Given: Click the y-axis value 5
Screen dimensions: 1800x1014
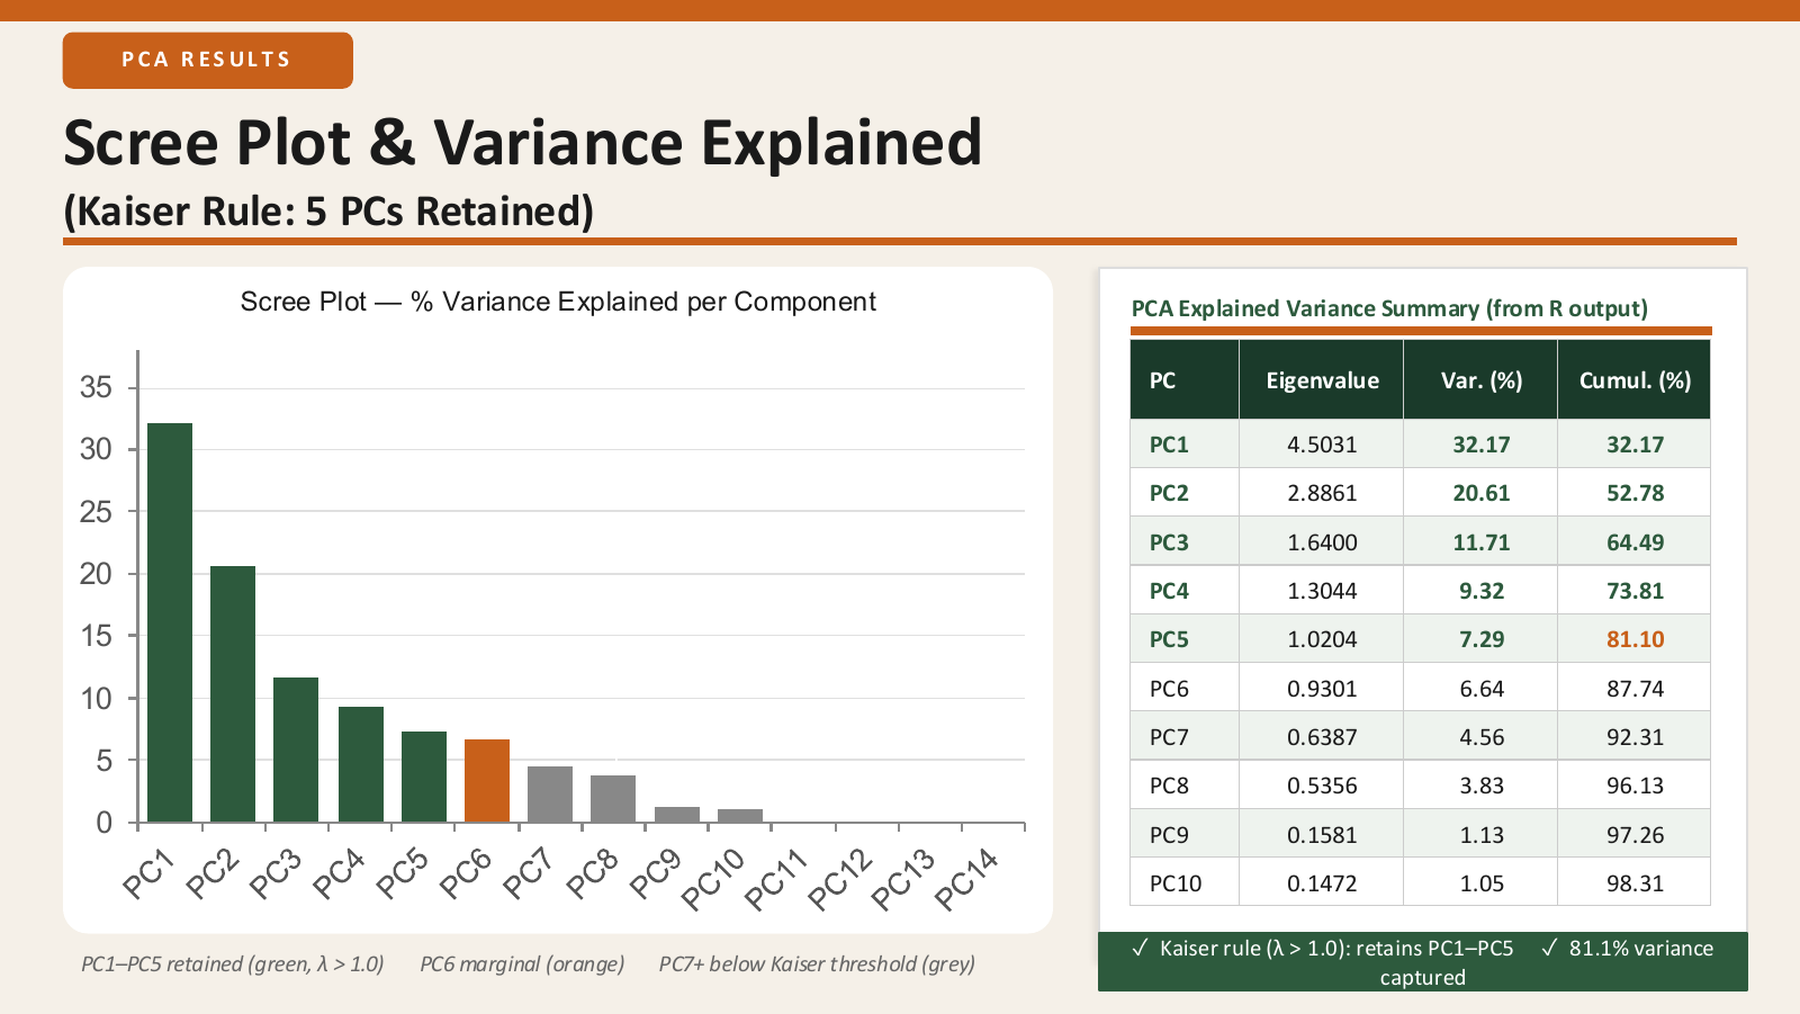Looking at the screenshot, I should 104,761.
